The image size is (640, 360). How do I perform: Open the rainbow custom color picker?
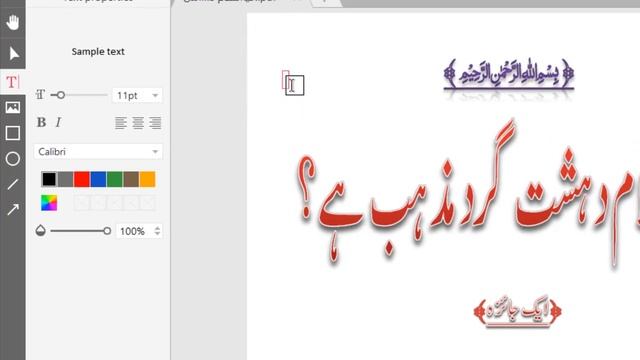point(49,203)
